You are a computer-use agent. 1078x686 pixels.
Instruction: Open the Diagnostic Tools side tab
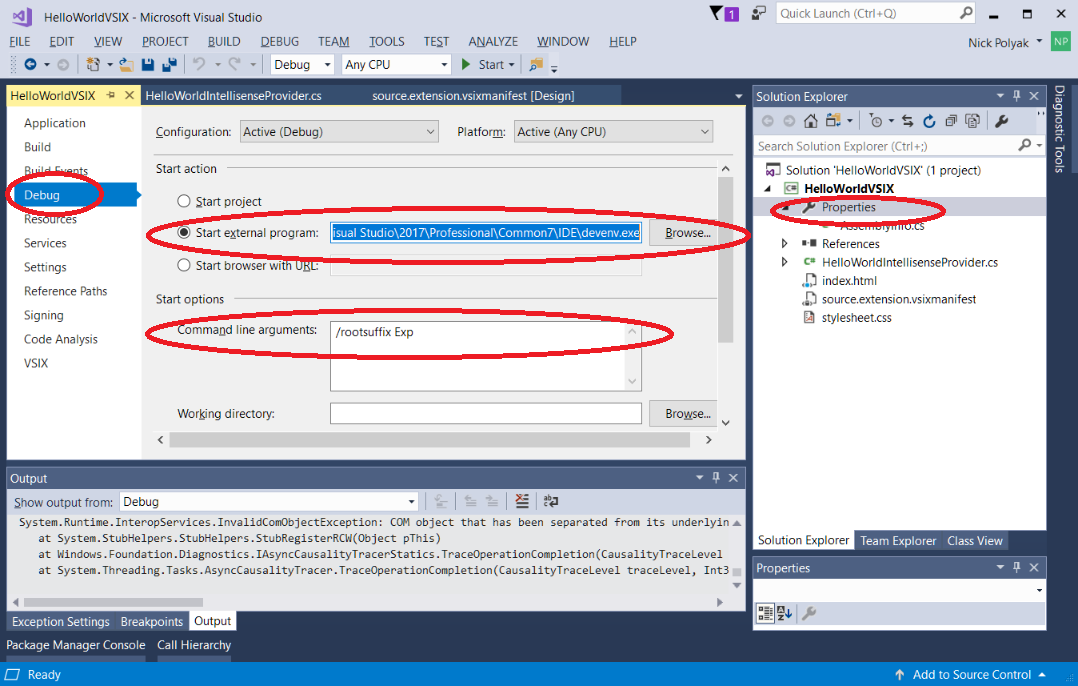click(1059, 129)
